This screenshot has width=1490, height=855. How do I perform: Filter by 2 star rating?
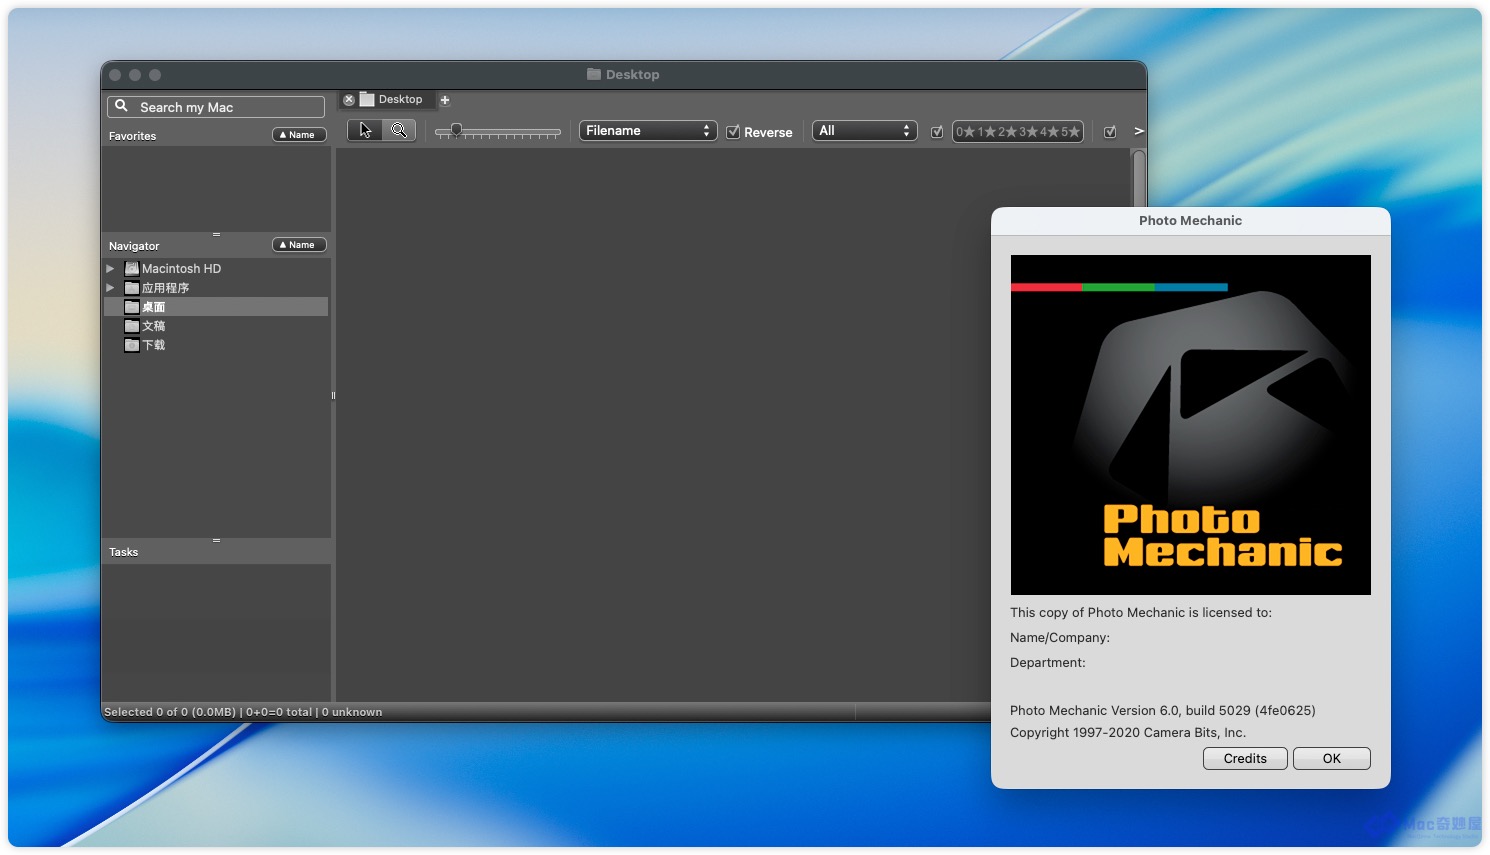tap(1008, 132)
